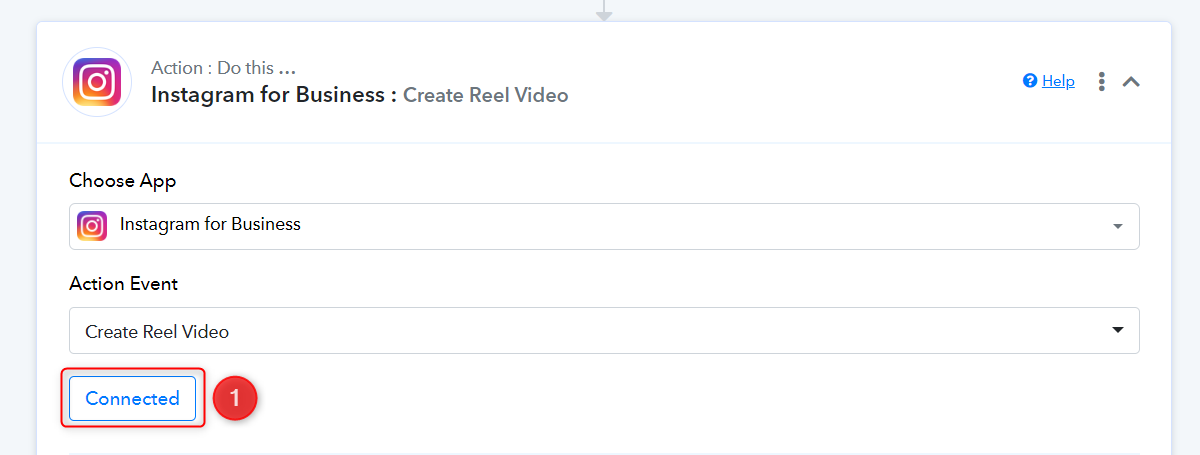The height and width of the screenshot is (455, 1200).
Task: Open the three-dot more options menu
Action: (x=1101, y=82)
